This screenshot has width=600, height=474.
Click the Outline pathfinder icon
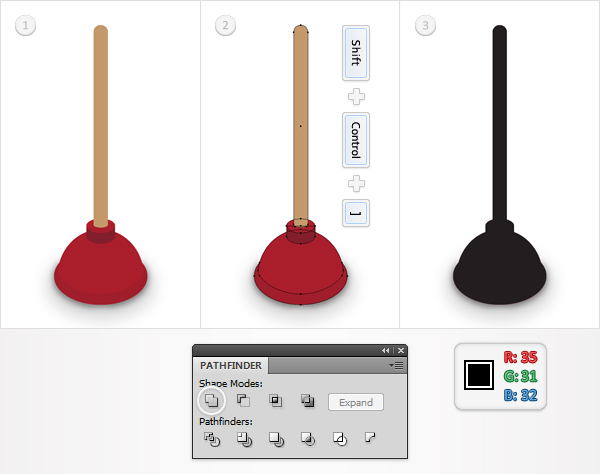pos(340,439)
